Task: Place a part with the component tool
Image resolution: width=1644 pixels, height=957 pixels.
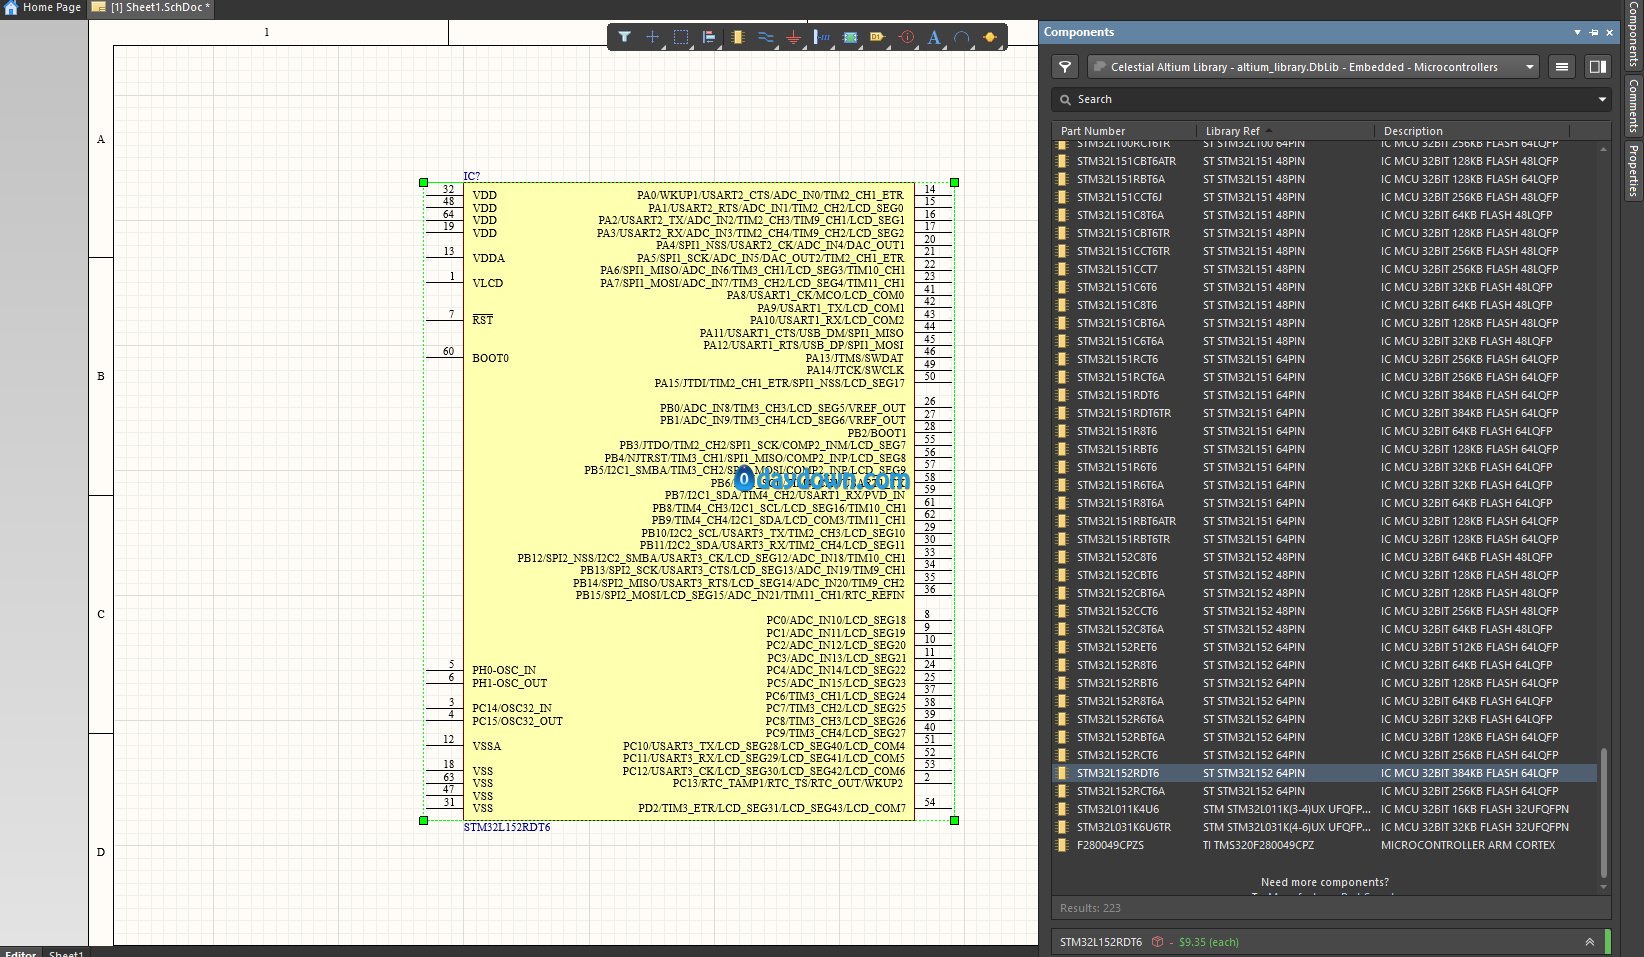Action: 738,37
